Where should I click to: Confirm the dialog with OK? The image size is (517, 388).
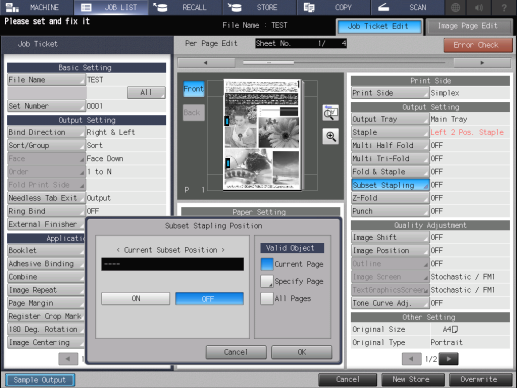[x=302, y=352]
